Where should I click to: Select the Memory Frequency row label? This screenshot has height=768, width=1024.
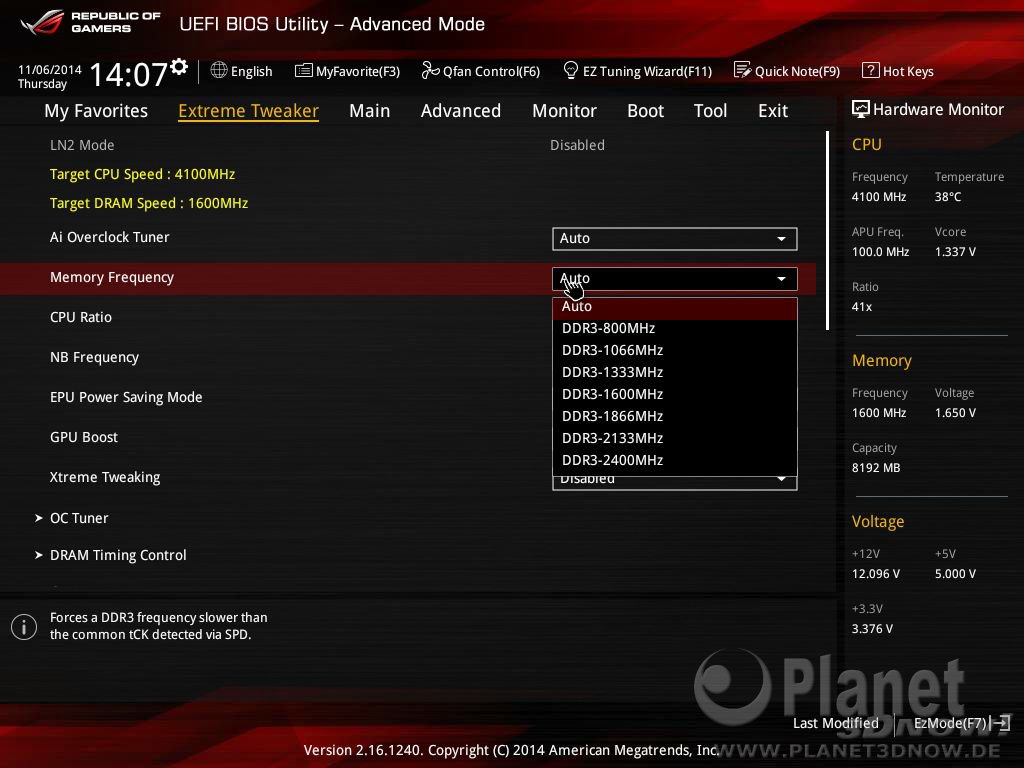pos(112,278)
